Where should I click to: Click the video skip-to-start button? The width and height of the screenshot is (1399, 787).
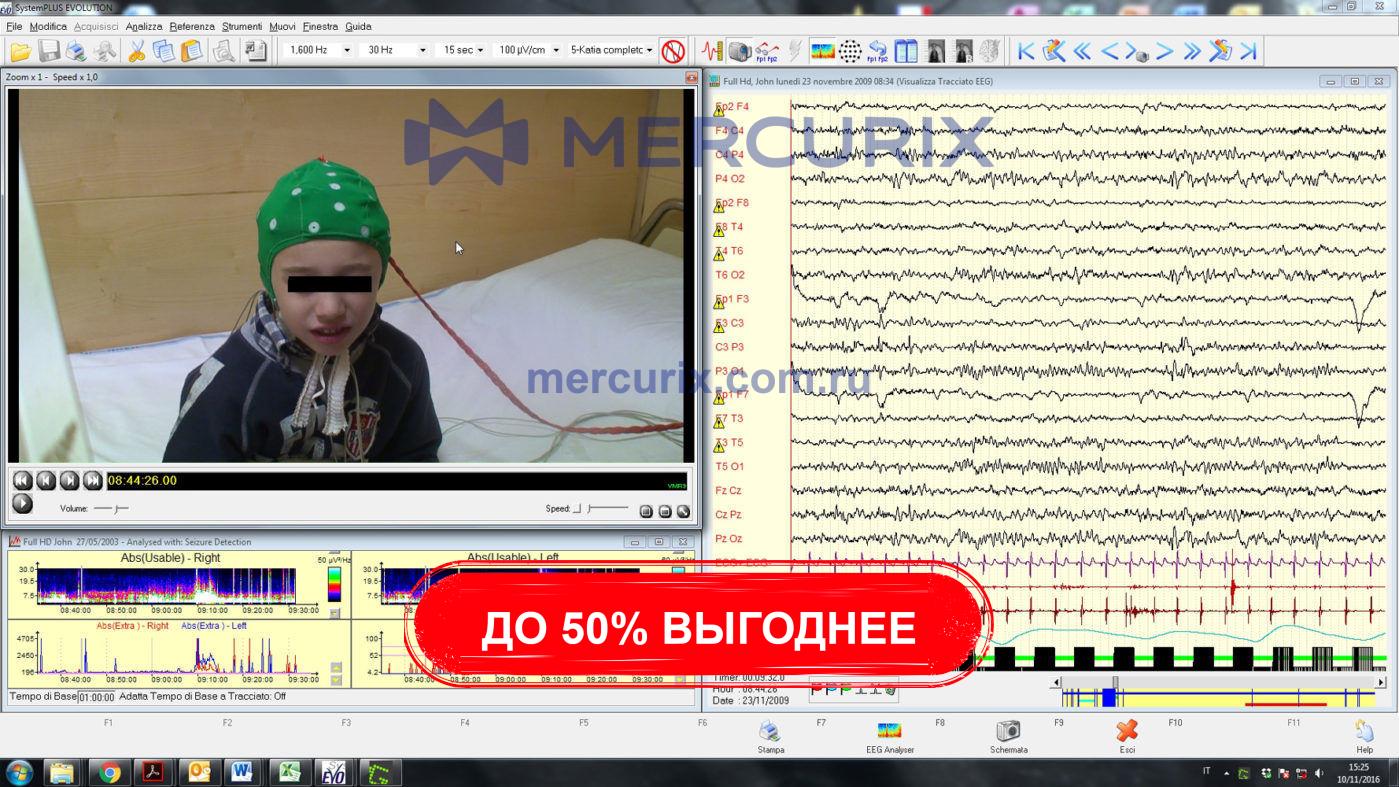coord(22,481)
